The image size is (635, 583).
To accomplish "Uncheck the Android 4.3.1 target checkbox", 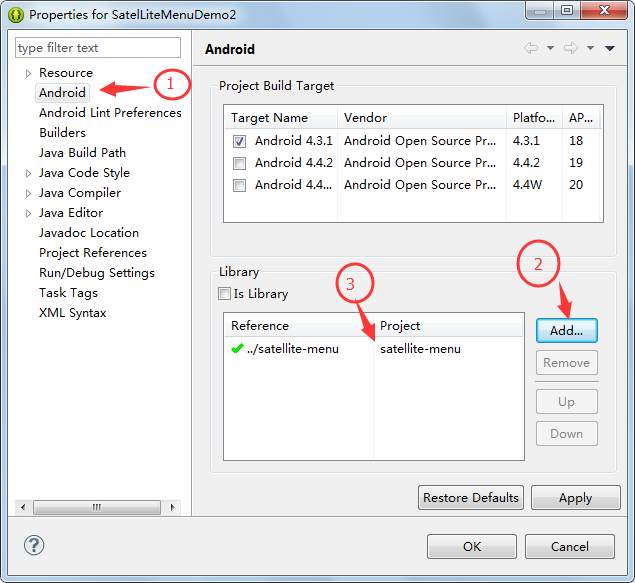I will click(239, 141).
